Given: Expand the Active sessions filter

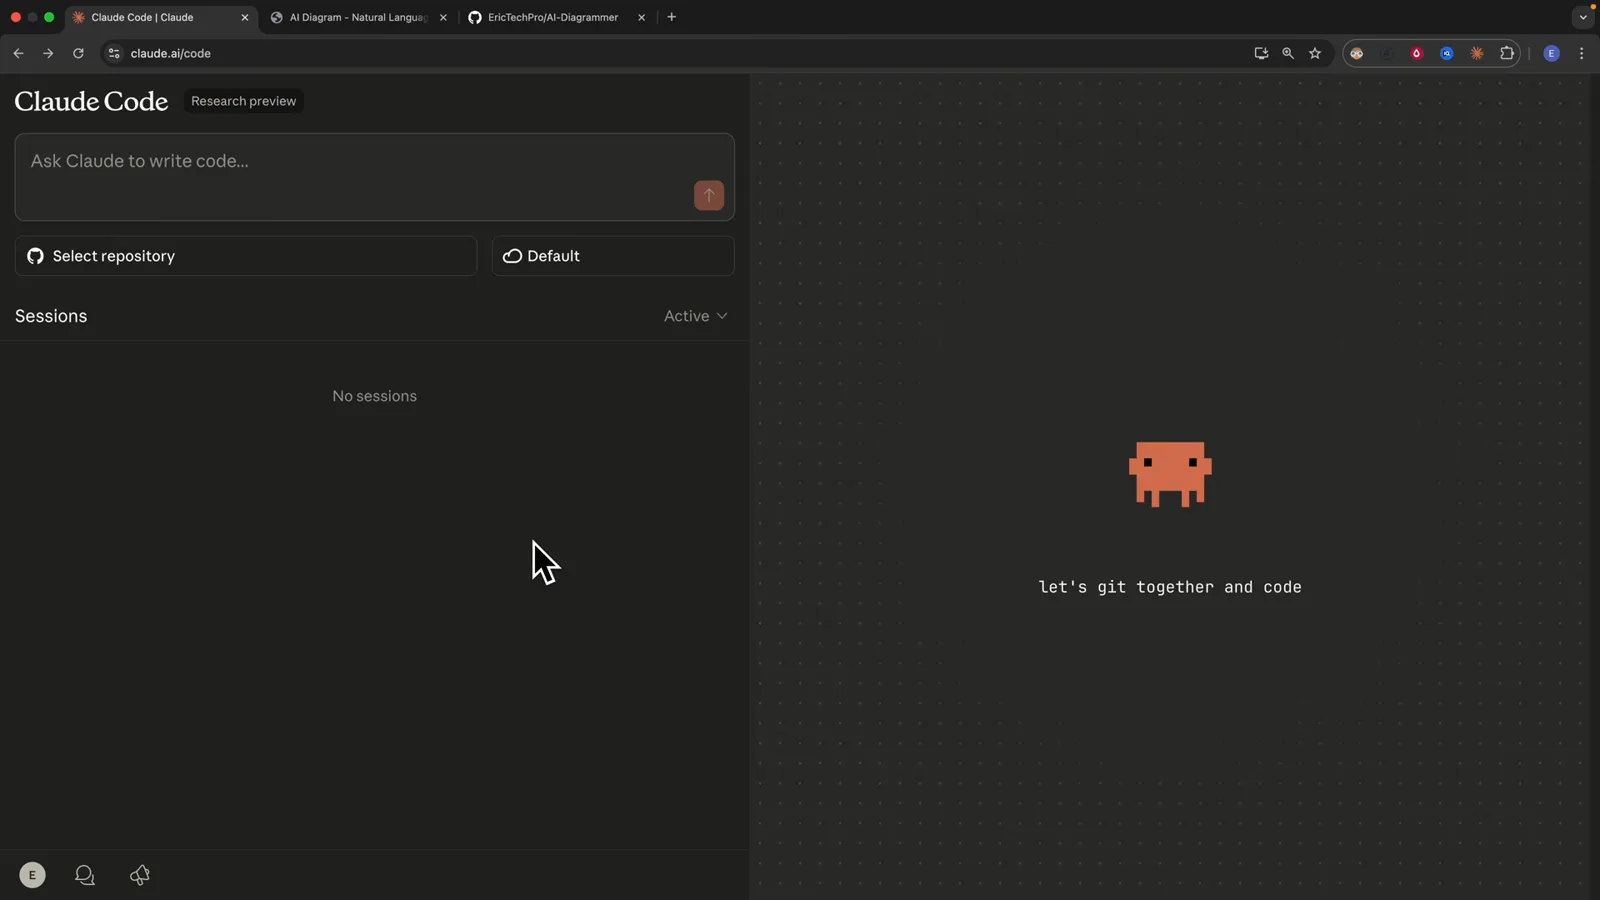Looking at the screenshot, I should coord(696,316).
